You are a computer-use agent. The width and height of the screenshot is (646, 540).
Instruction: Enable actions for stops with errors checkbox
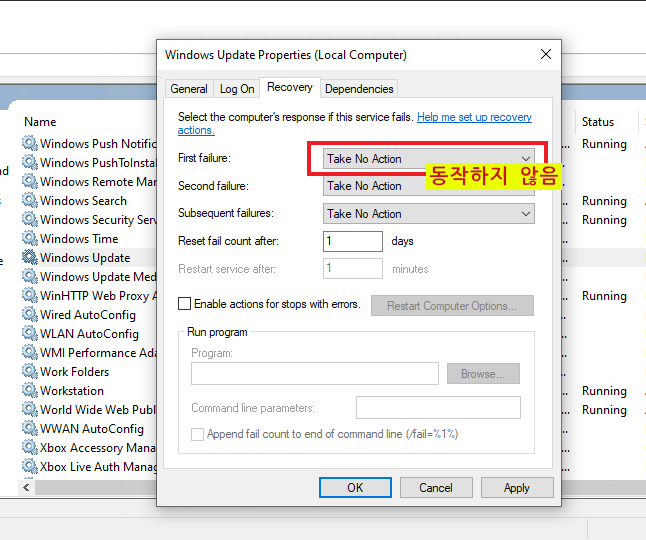tap(184, 304)
